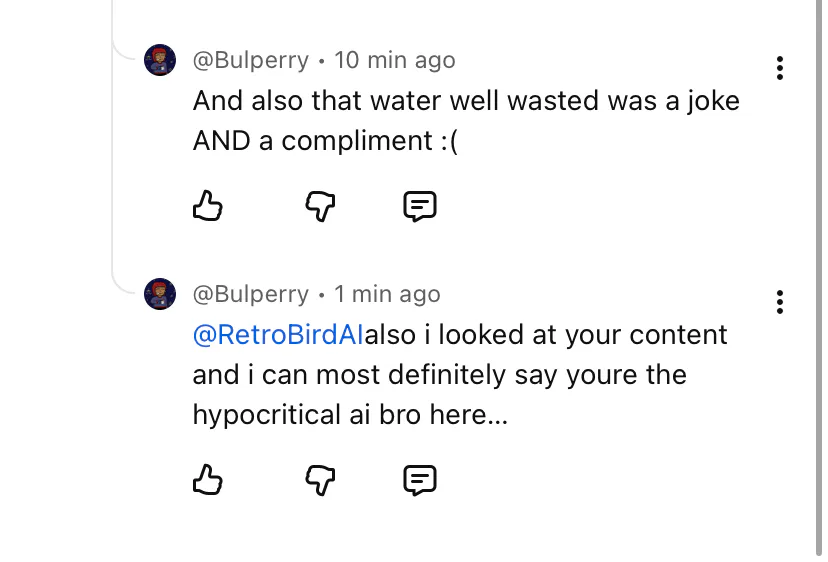Open @Bulperry channel from the 1 min ago comment
Screen dimensions: 828x562
click(x=251, y=294)
